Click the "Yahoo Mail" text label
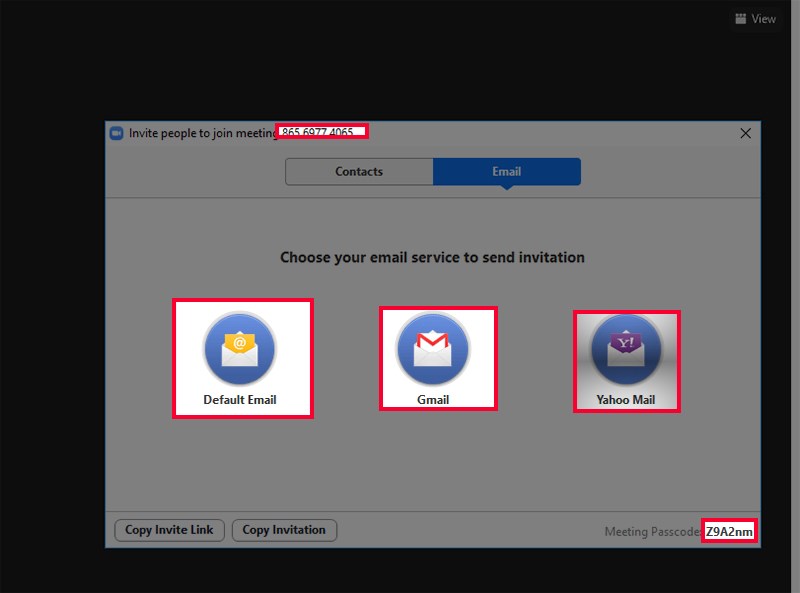The image size is (800, 593). pyautogui.click(x=626, y=400)
